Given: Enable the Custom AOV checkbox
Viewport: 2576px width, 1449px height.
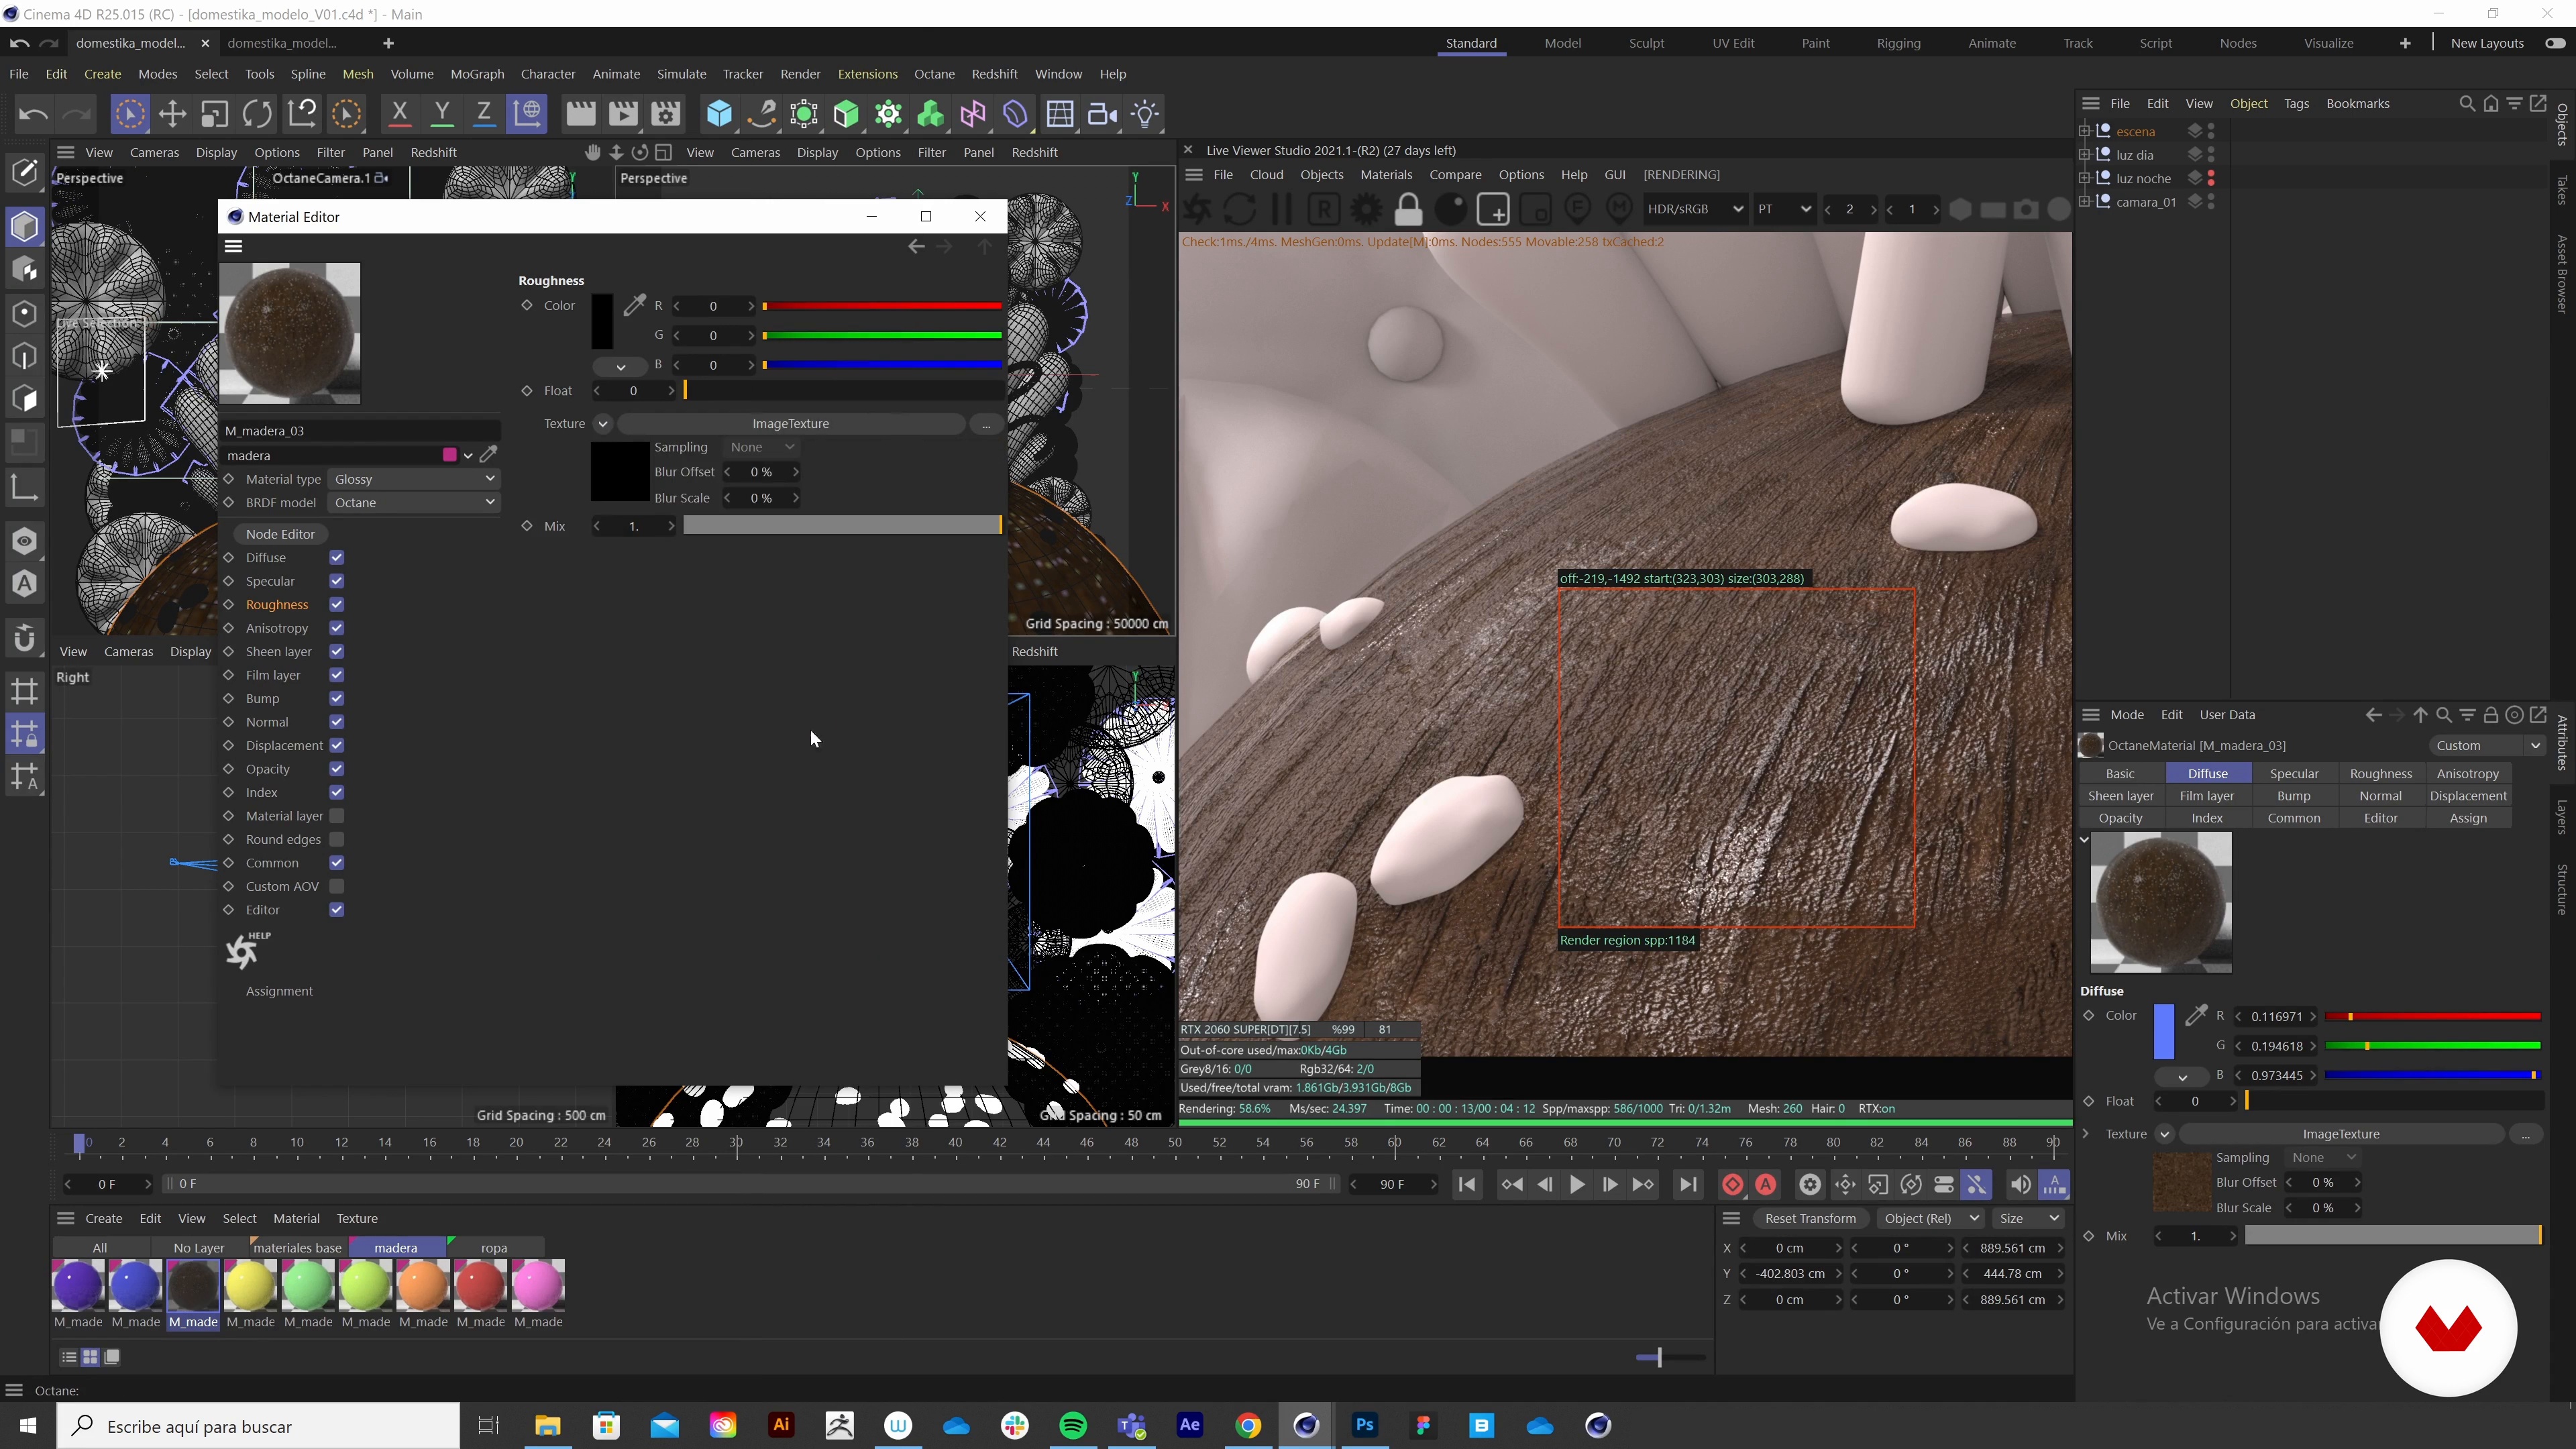Looking at the screenshot, I should click(336, 886).
